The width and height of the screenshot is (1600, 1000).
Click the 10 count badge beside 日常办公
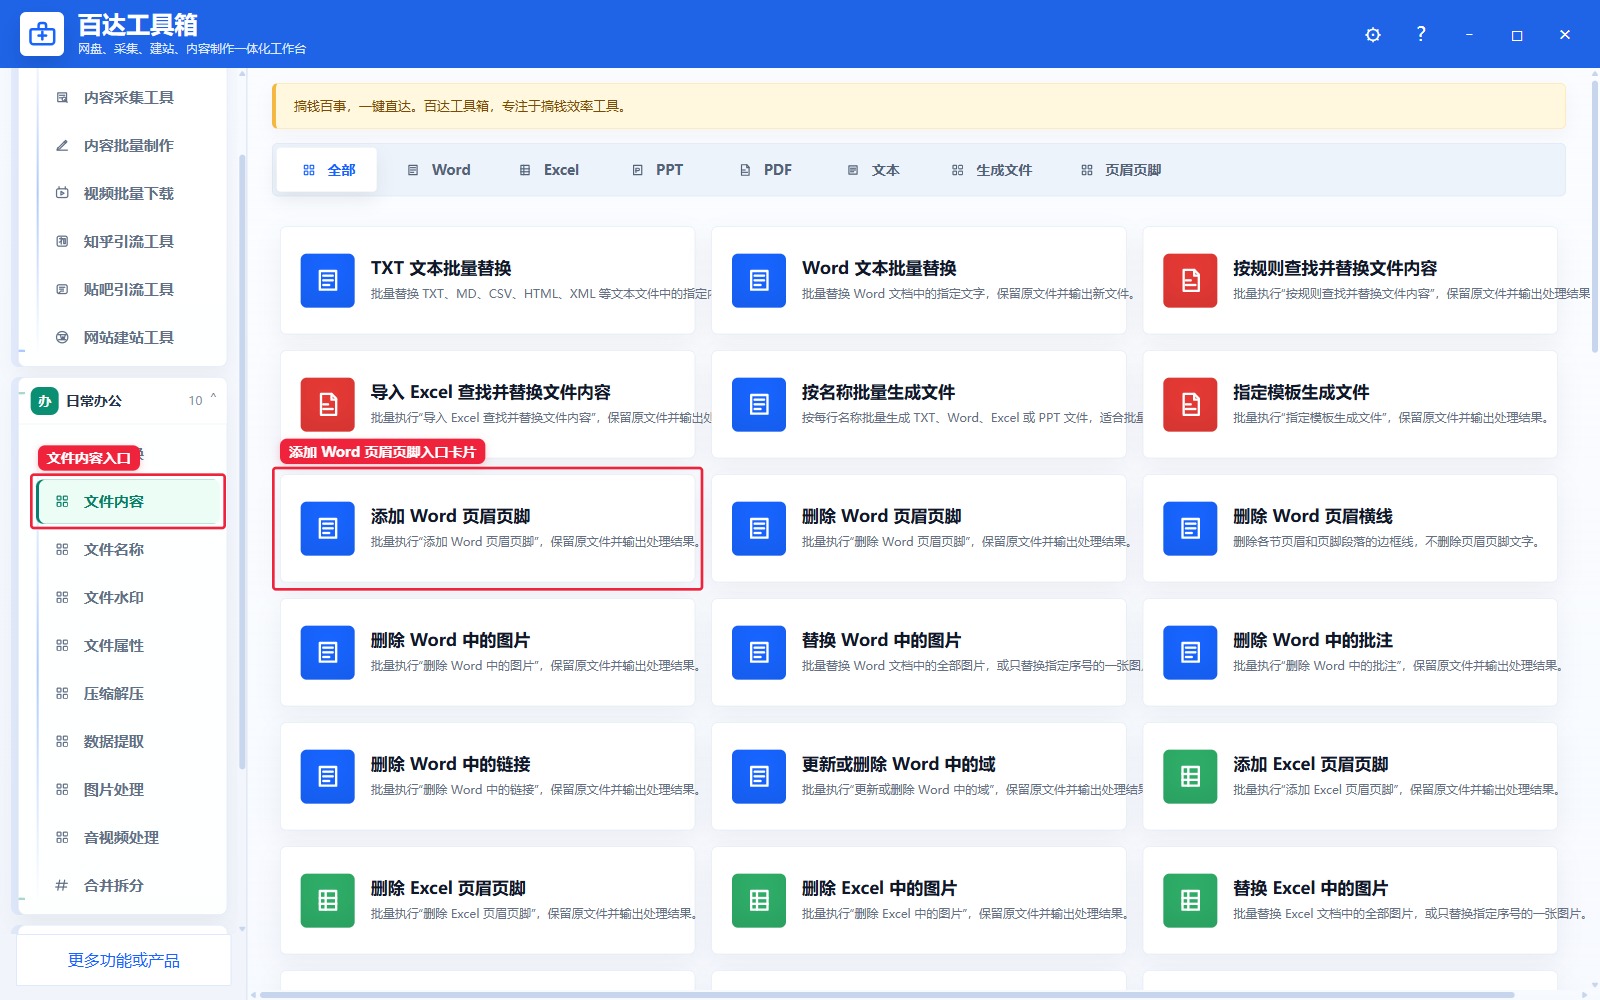[x=196, y=401]
